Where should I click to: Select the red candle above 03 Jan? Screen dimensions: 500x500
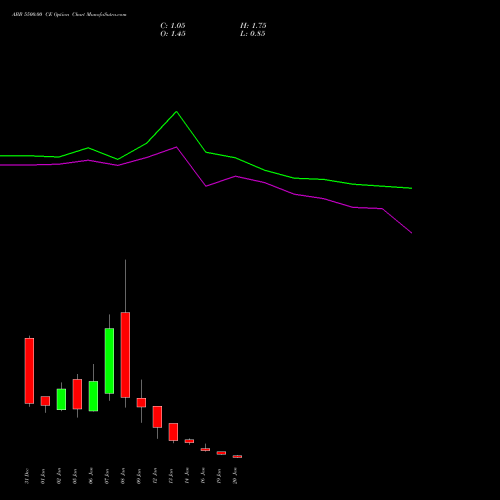pyautogui.click(x=77, y=394)
